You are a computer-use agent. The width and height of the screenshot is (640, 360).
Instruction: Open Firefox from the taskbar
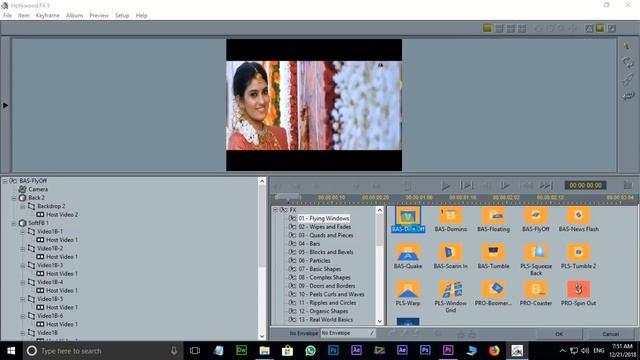click(494, 351)
